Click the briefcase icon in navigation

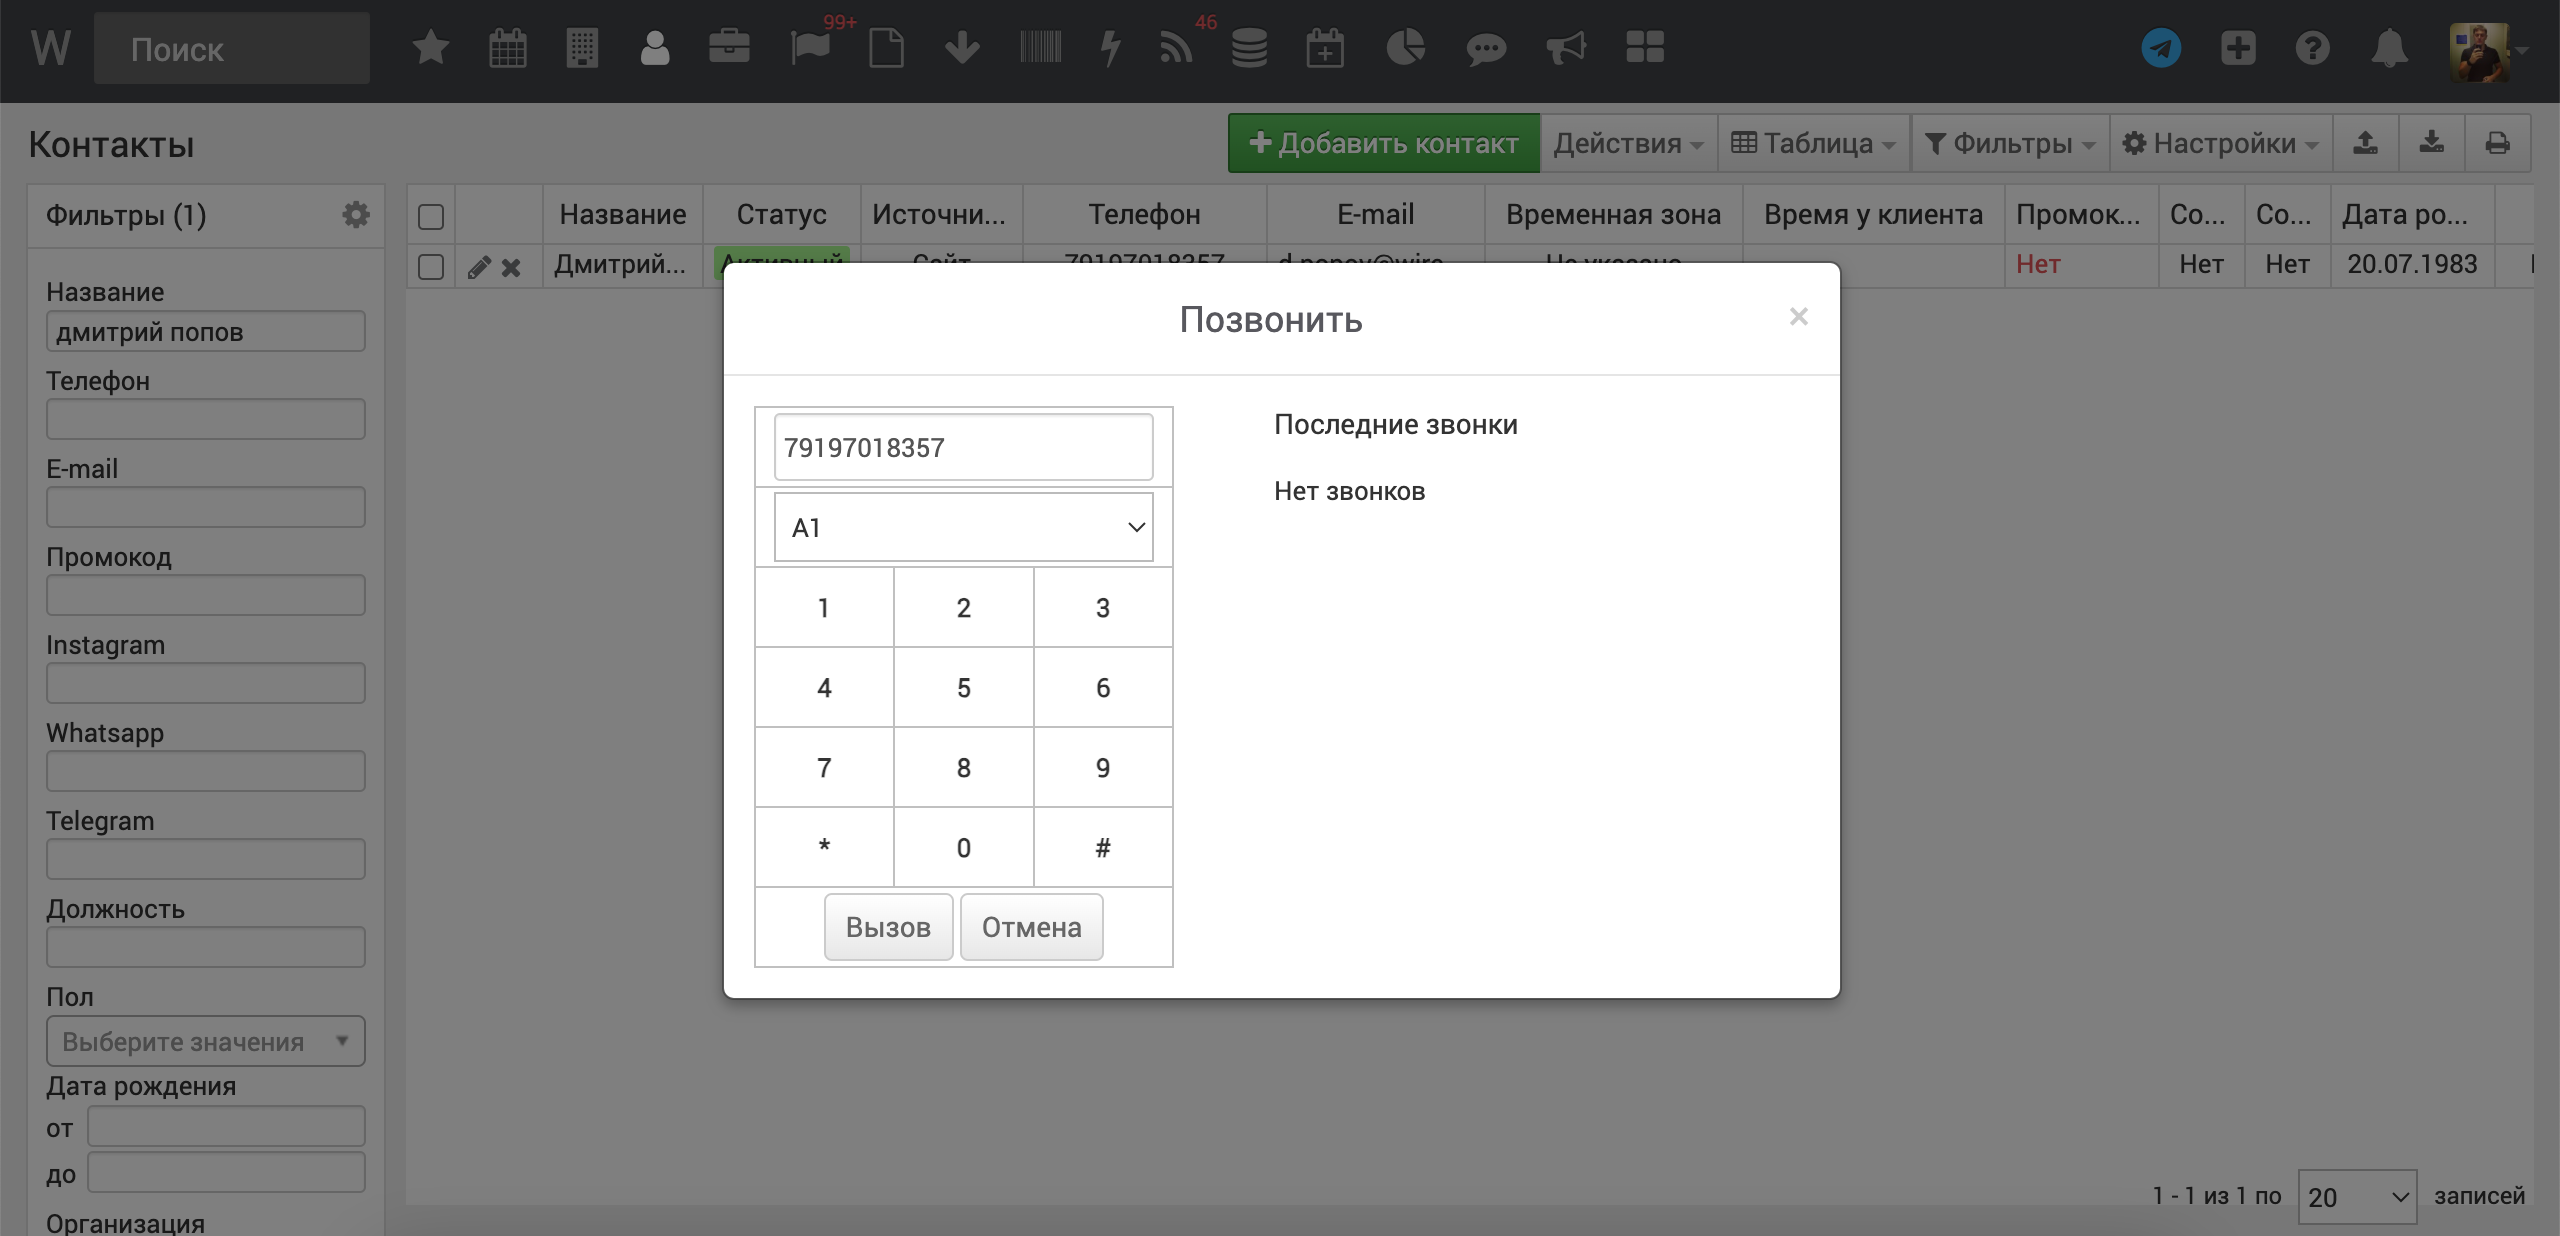729,47
